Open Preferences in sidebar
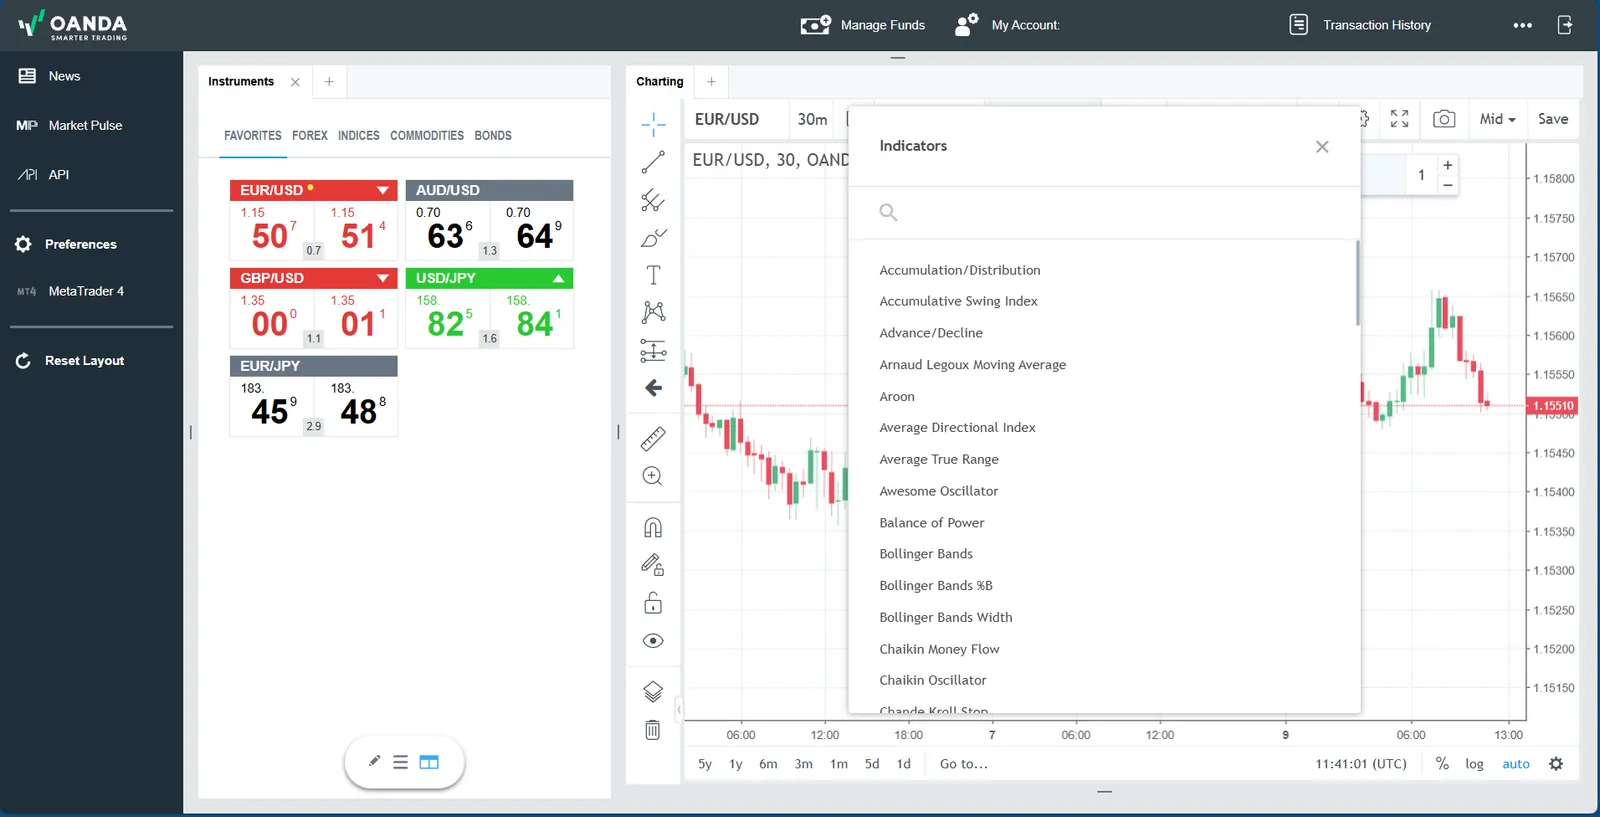This screenshot has height=817, width=1600. 66,244
